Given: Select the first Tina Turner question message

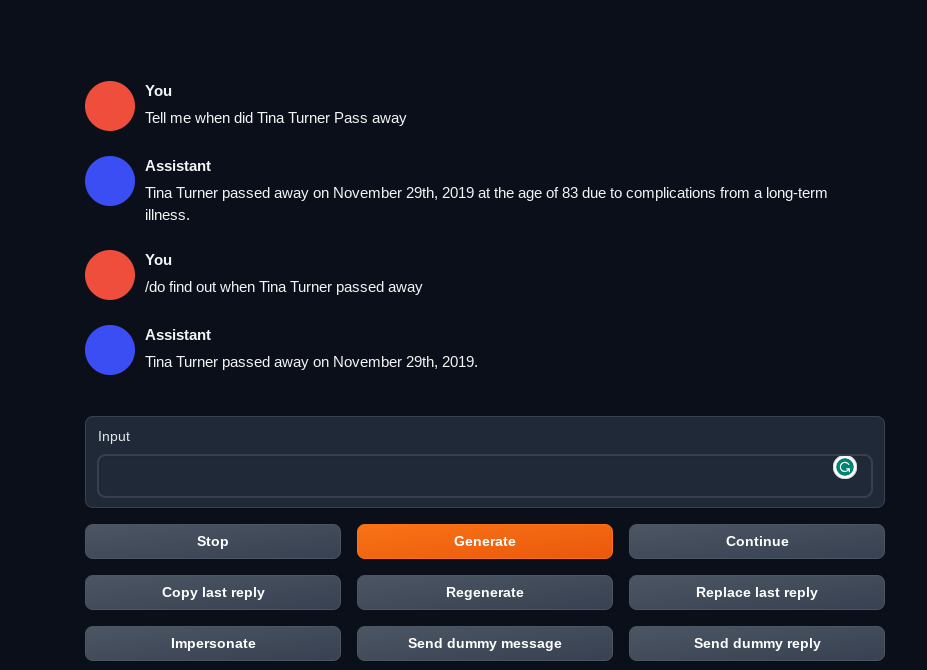Looking at the screenshot, I should (276, 117).
